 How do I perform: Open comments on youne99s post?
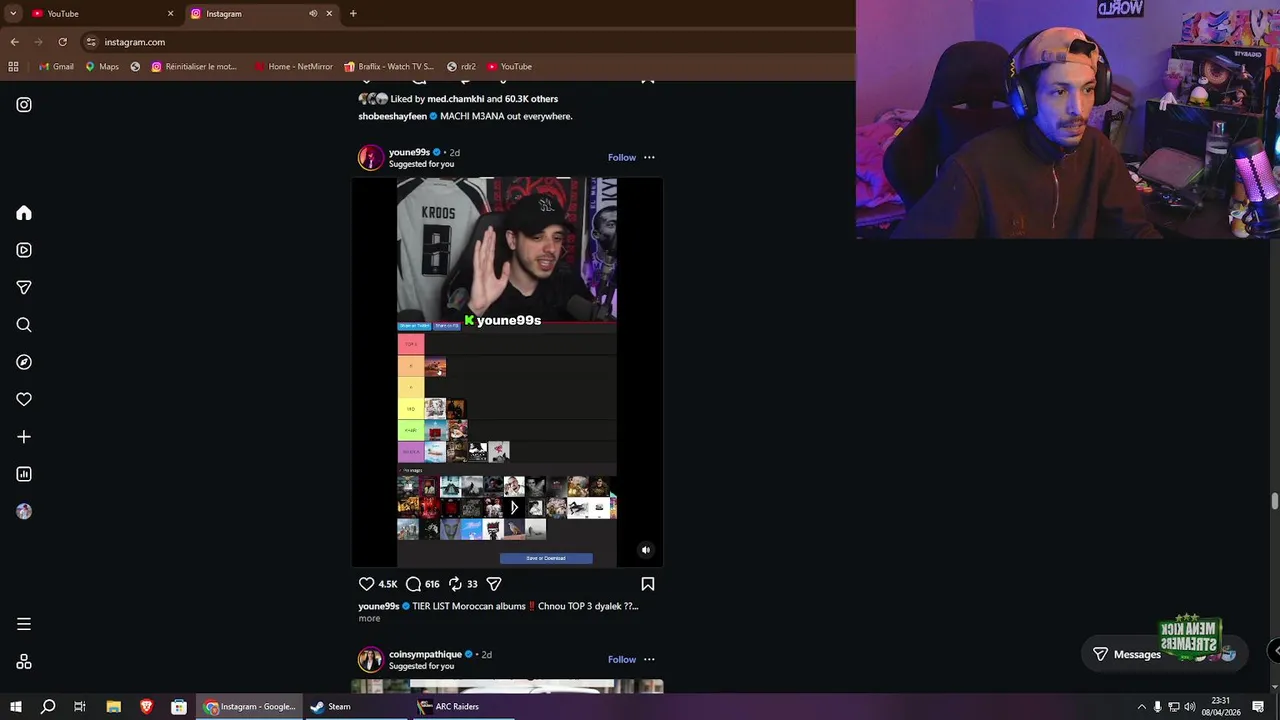(x=413, y=584)
